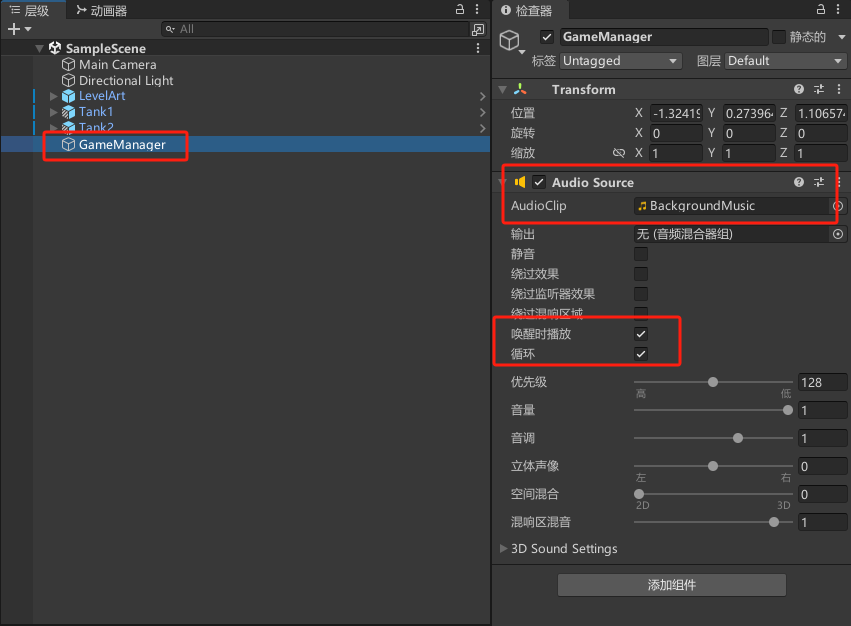Open Transform component context menu

click(x=839, y=89)
